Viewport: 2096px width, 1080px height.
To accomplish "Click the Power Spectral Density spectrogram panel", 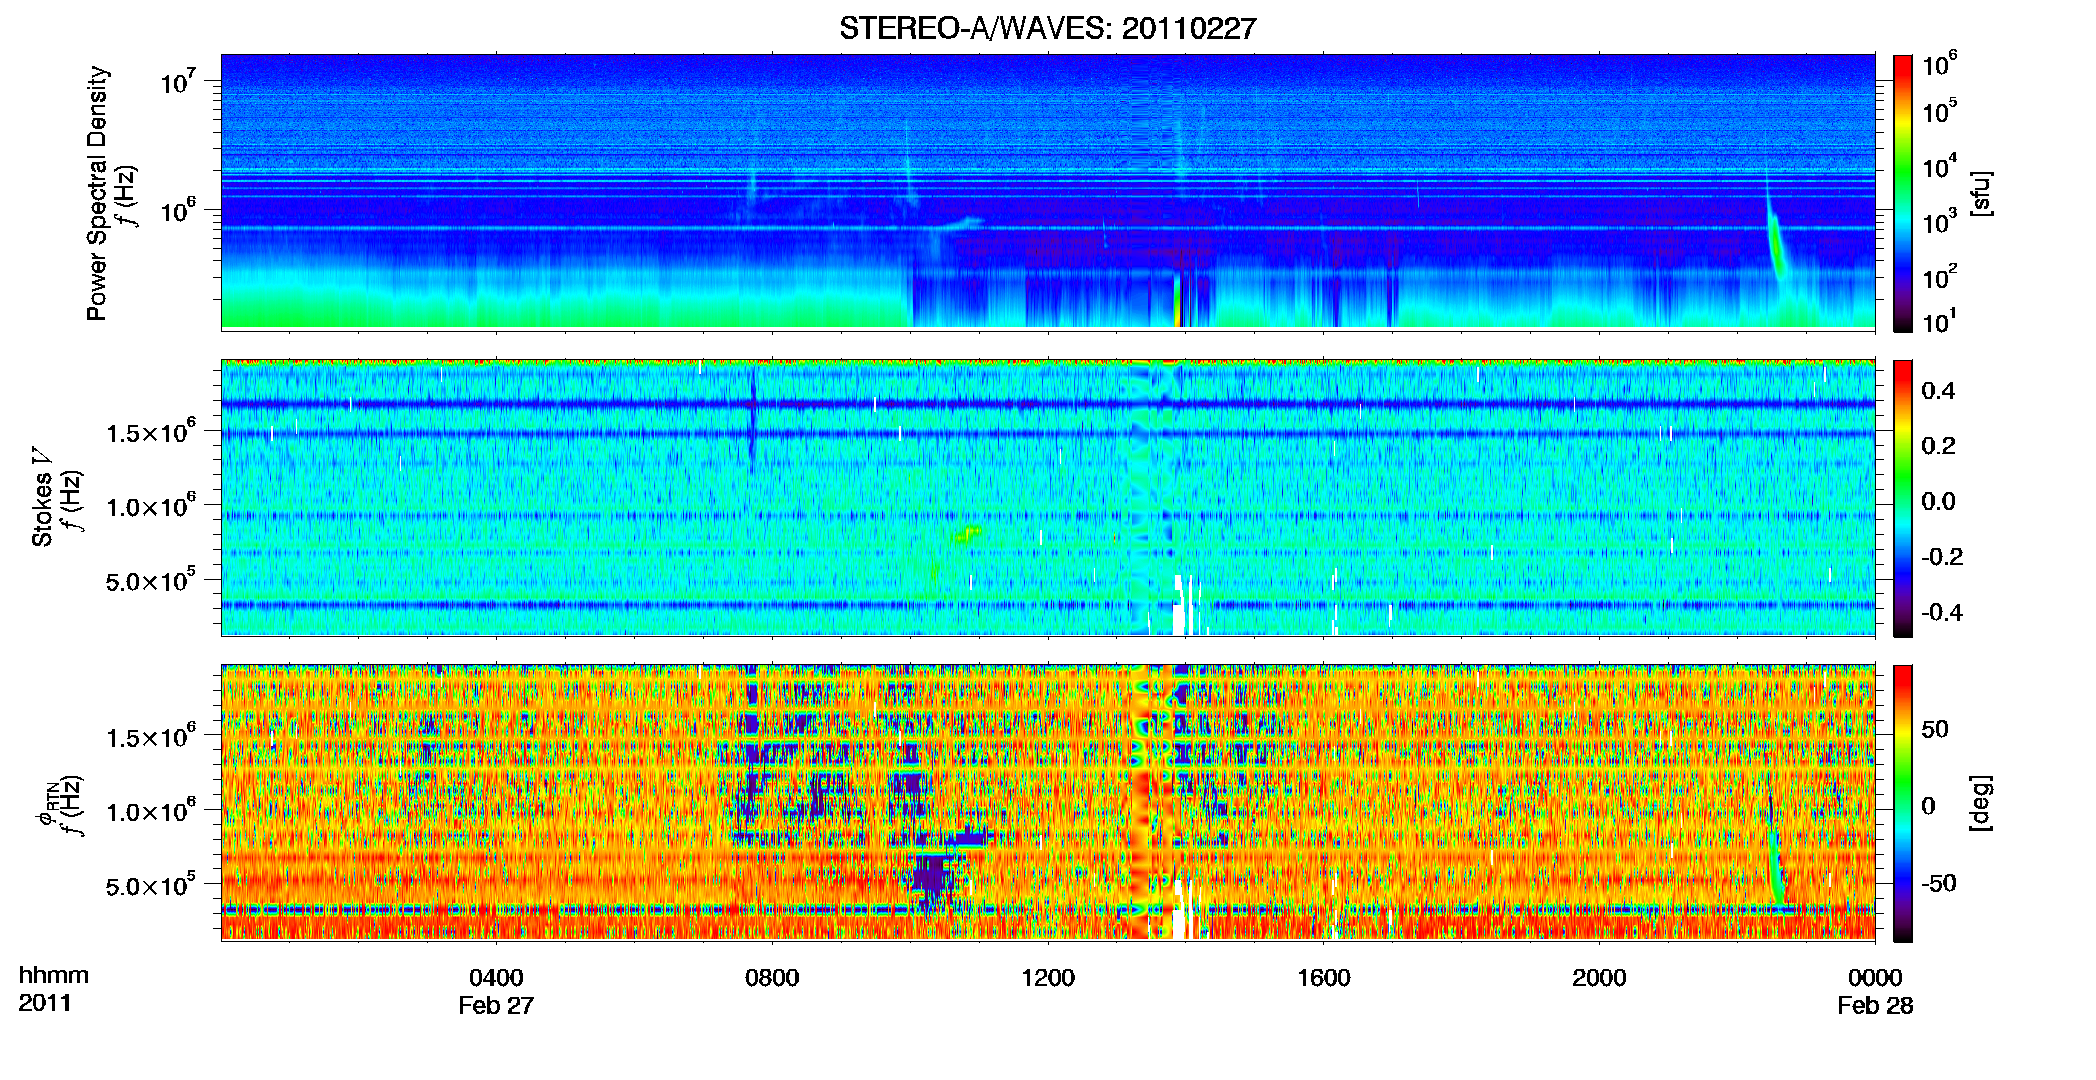I will 1048,192.
